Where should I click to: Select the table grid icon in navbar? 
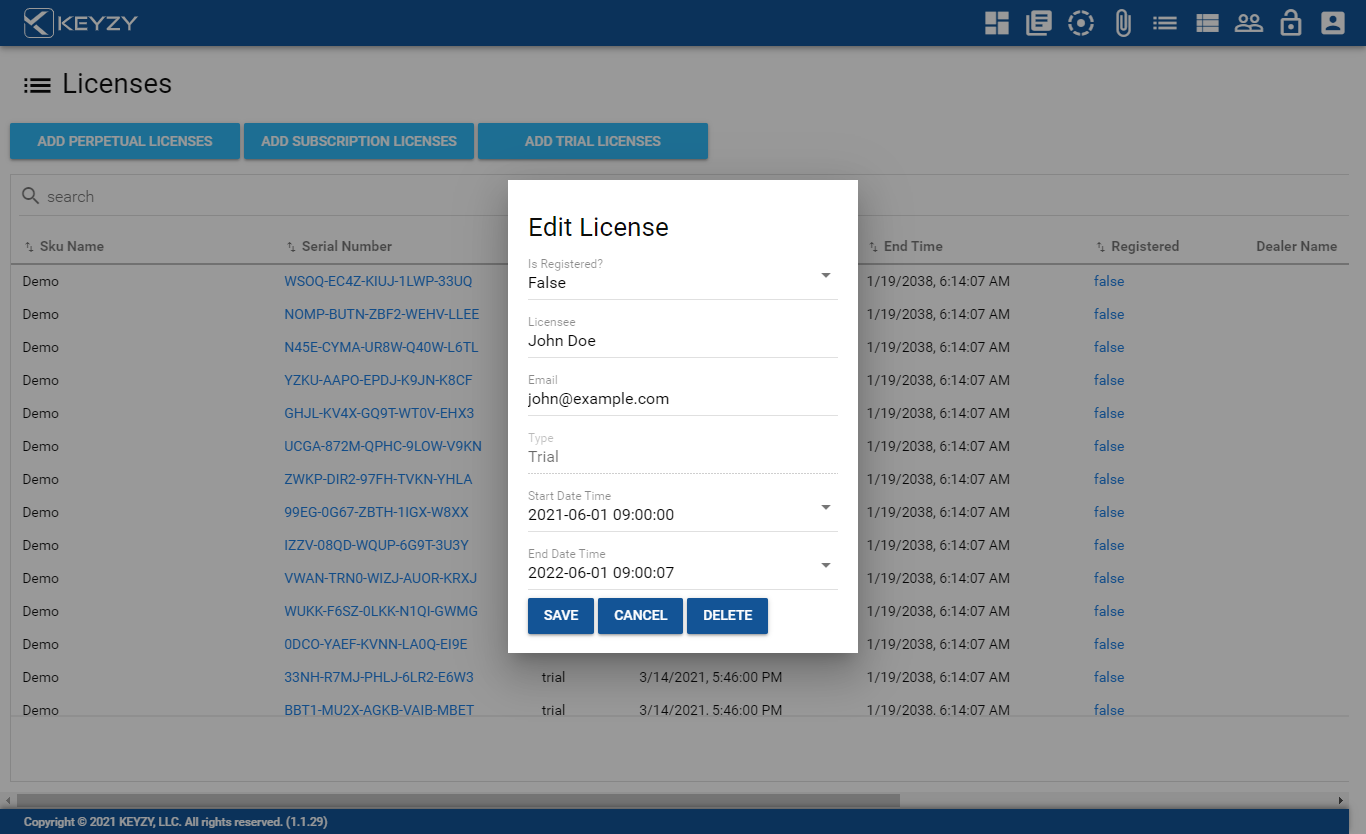1206,22
